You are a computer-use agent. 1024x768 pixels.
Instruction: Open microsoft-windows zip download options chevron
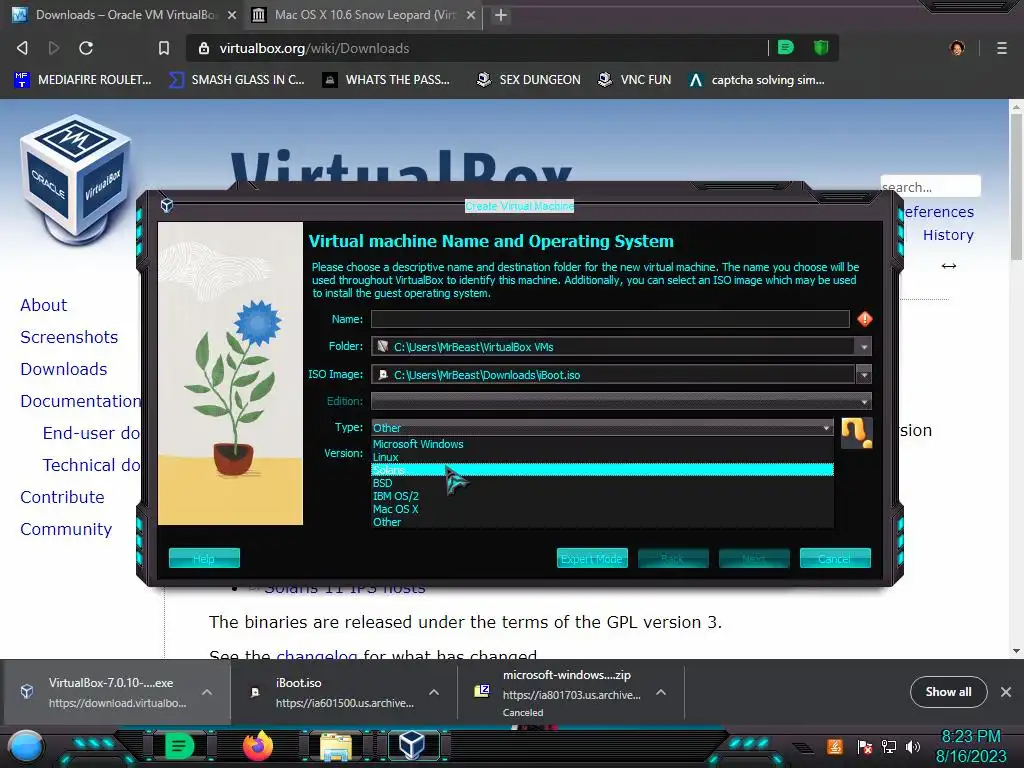tap(661, 692)
